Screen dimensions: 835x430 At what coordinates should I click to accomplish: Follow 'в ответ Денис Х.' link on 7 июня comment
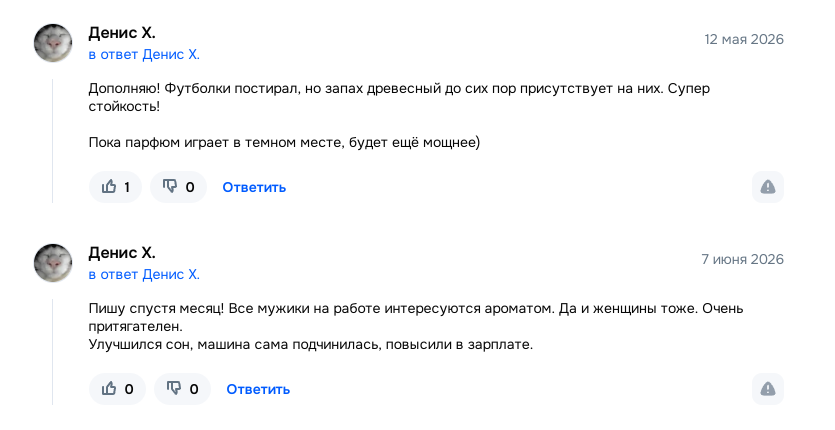[144, 274]
